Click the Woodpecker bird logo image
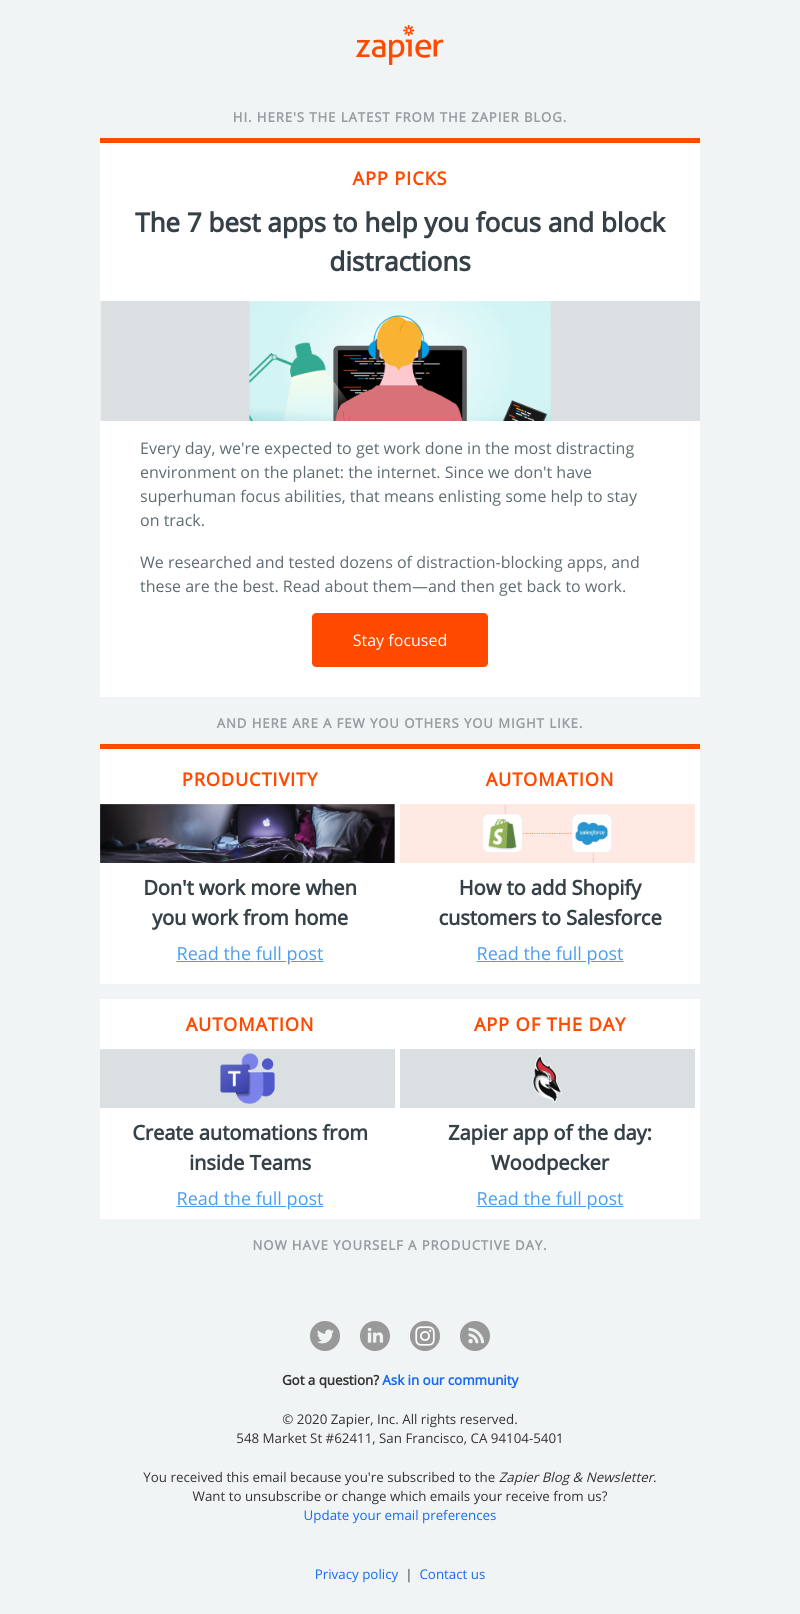Screen dimensions: 800x1614 pos(547,1078)
